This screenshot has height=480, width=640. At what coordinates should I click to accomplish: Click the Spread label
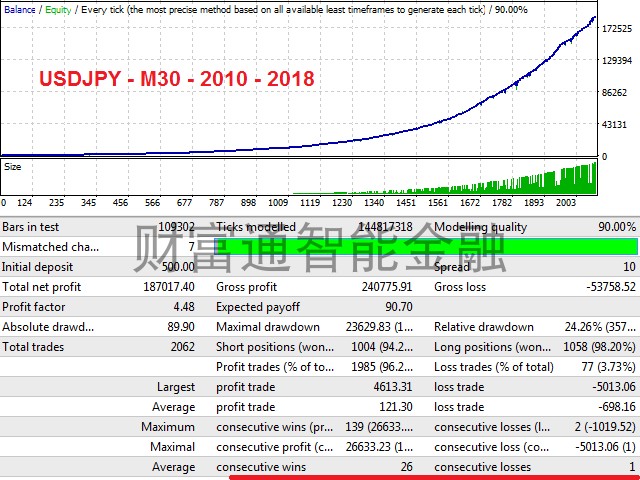point(452,267)
